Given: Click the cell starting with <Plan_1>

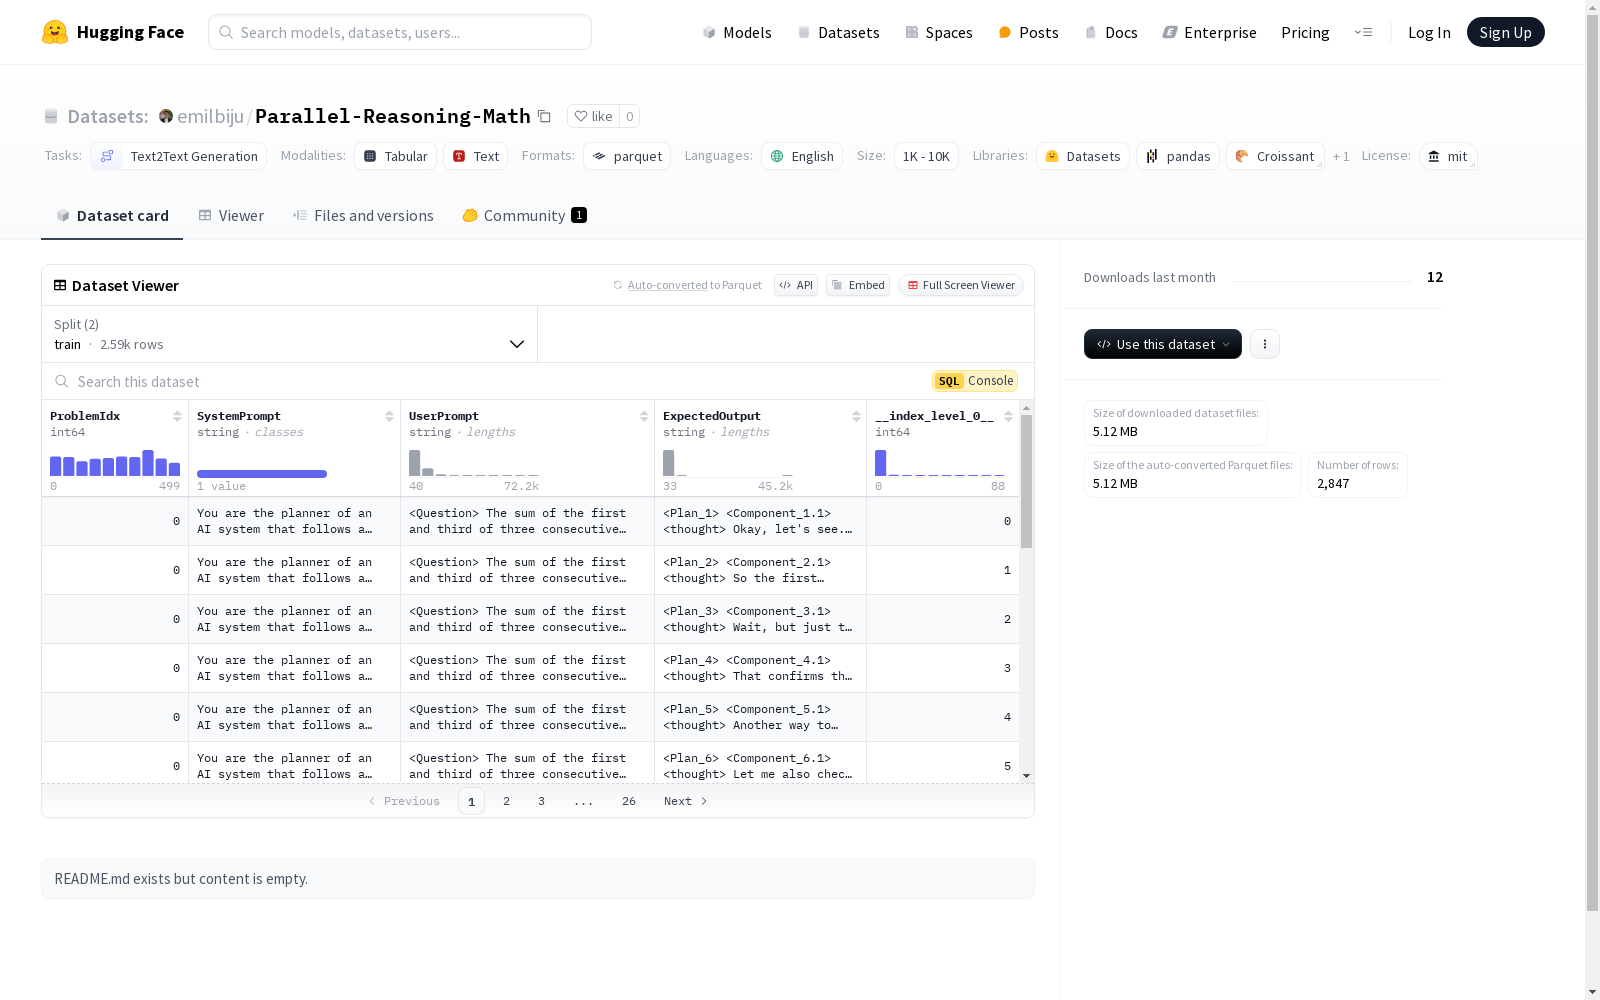Looking at the screenshot, I should (x=760, y=521).
